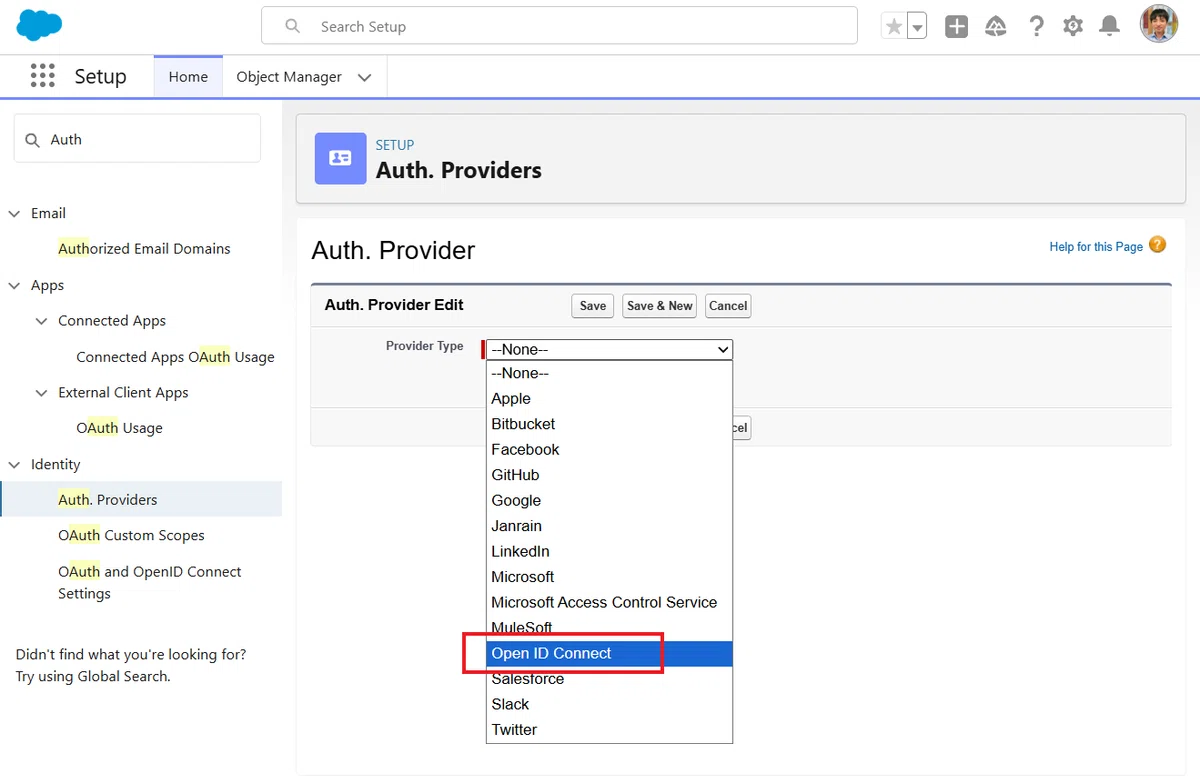Choose Google as provider type

[x=610, y=500]
